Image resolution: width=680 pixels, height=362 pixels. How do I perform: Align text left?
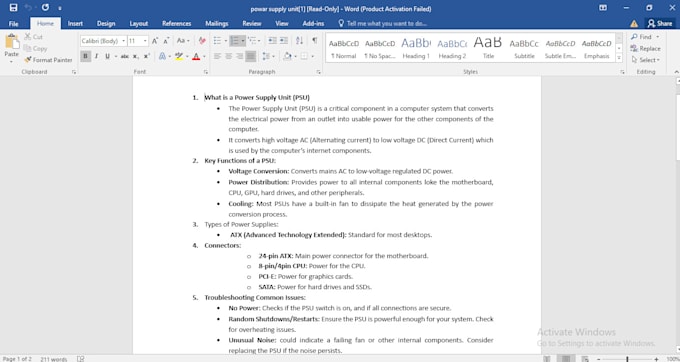217,56
